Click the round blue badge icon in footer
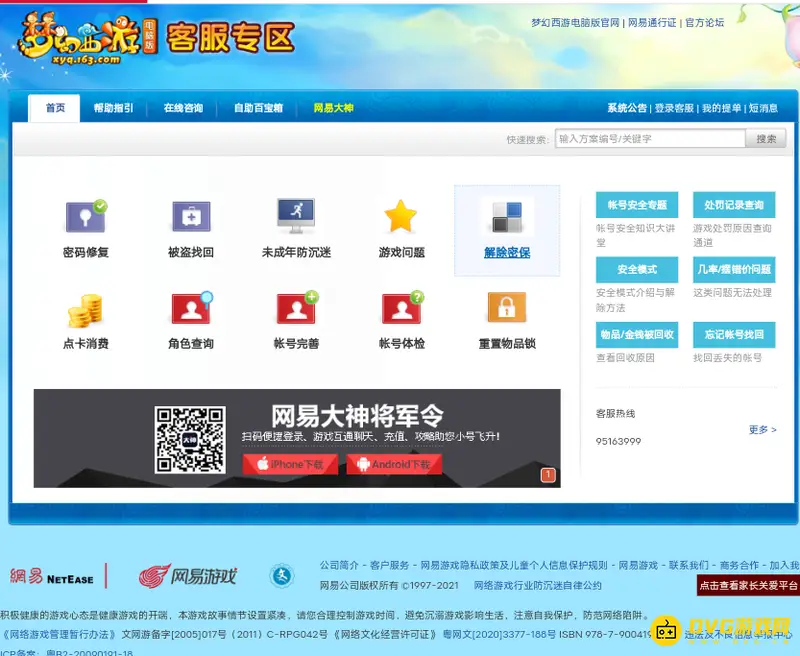 282,576
